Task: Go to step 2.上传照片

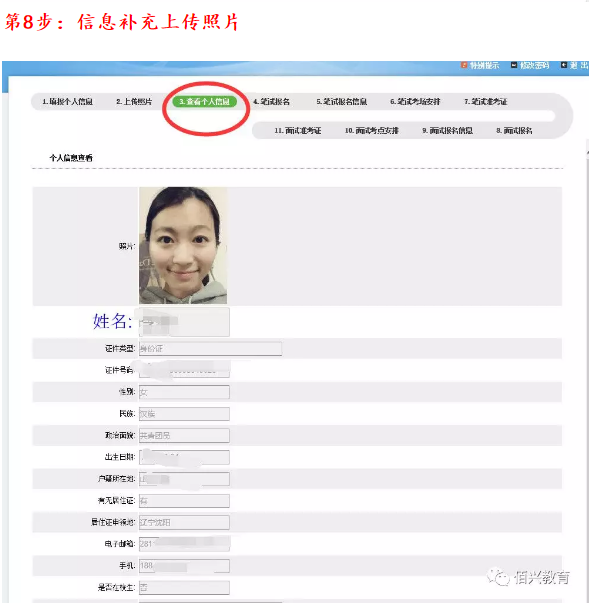Action: coord(136,103)
